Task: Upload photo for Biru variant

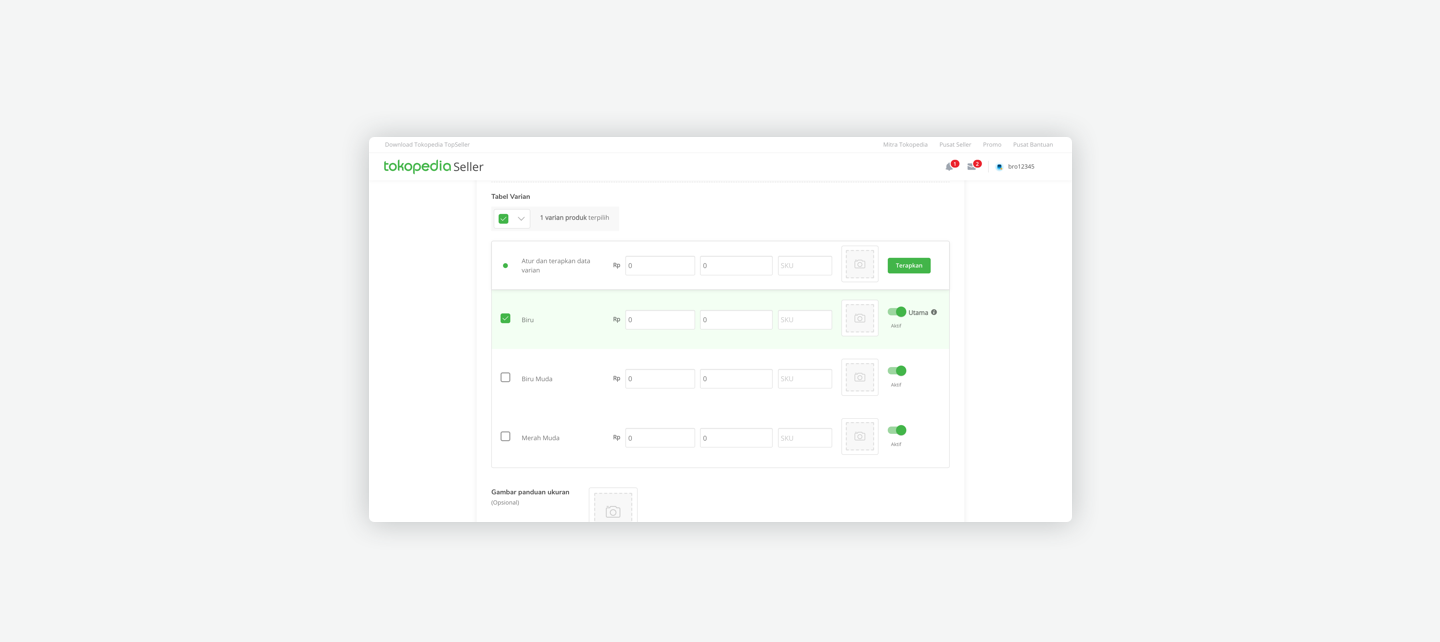Action: tap(859, 319)
